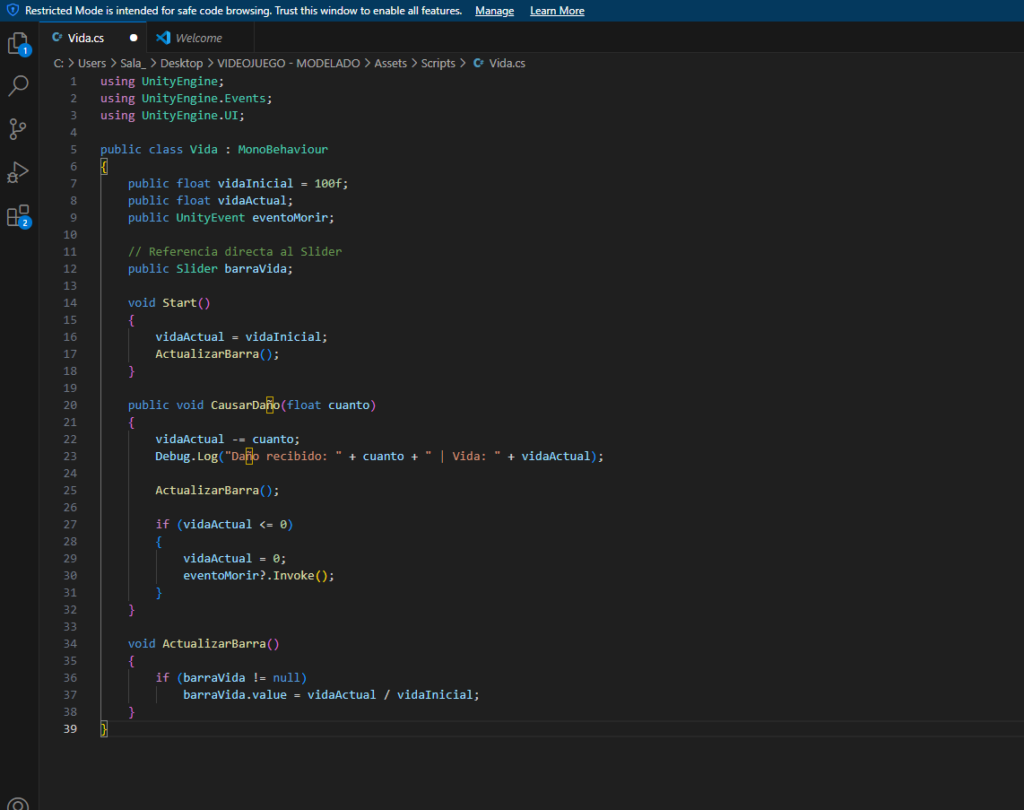The image size is (1024, 810).
Task: Click the Manage link in banner
Action: [x=494, y=10]
